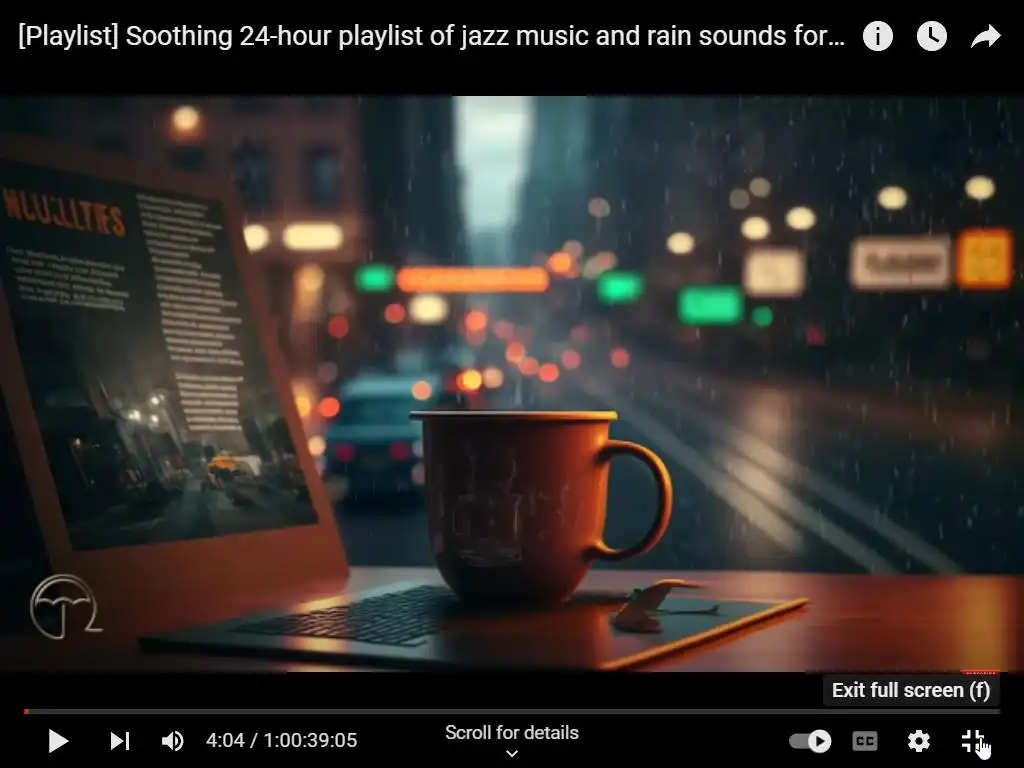Viewport: 1024px width, 768px height.
Task: Click the red progress scrubber start
Action: point(26,711)
